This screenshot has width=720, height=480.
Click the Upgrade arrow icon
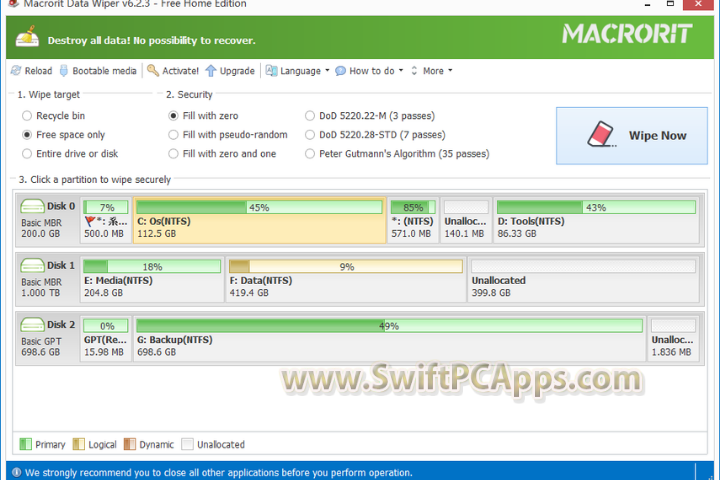pos(211,71)
